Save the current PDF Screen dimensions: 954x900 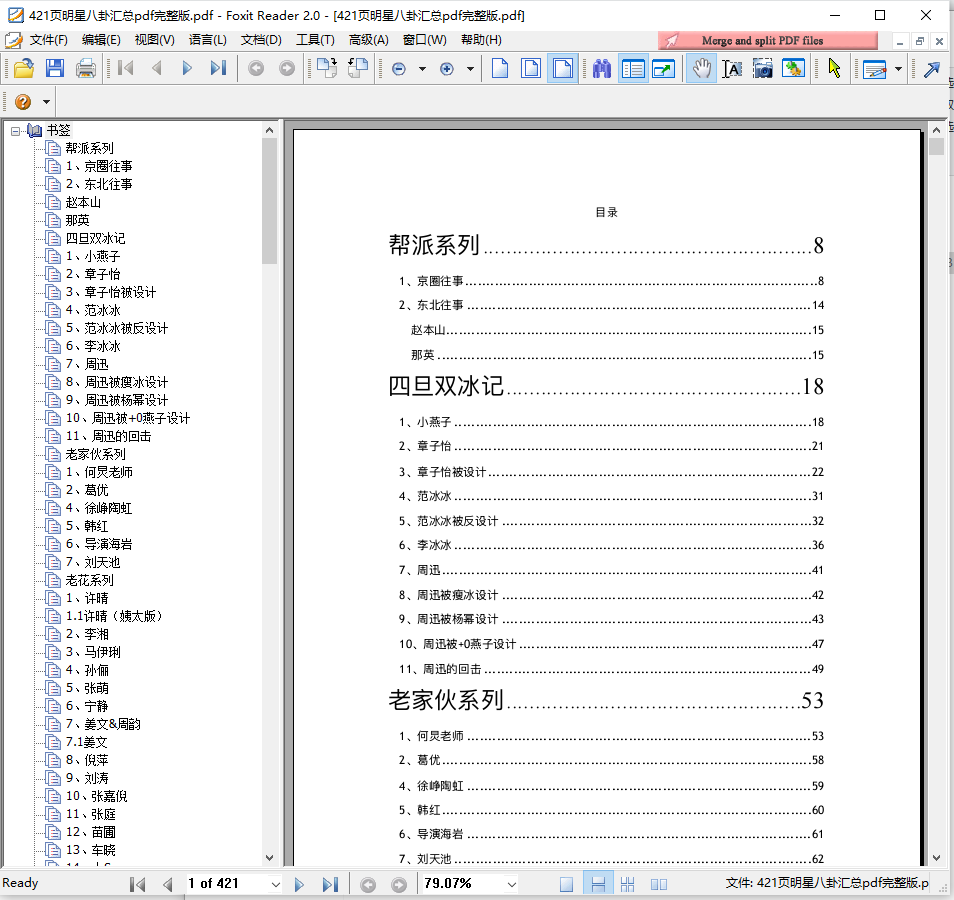pos(55,68)
